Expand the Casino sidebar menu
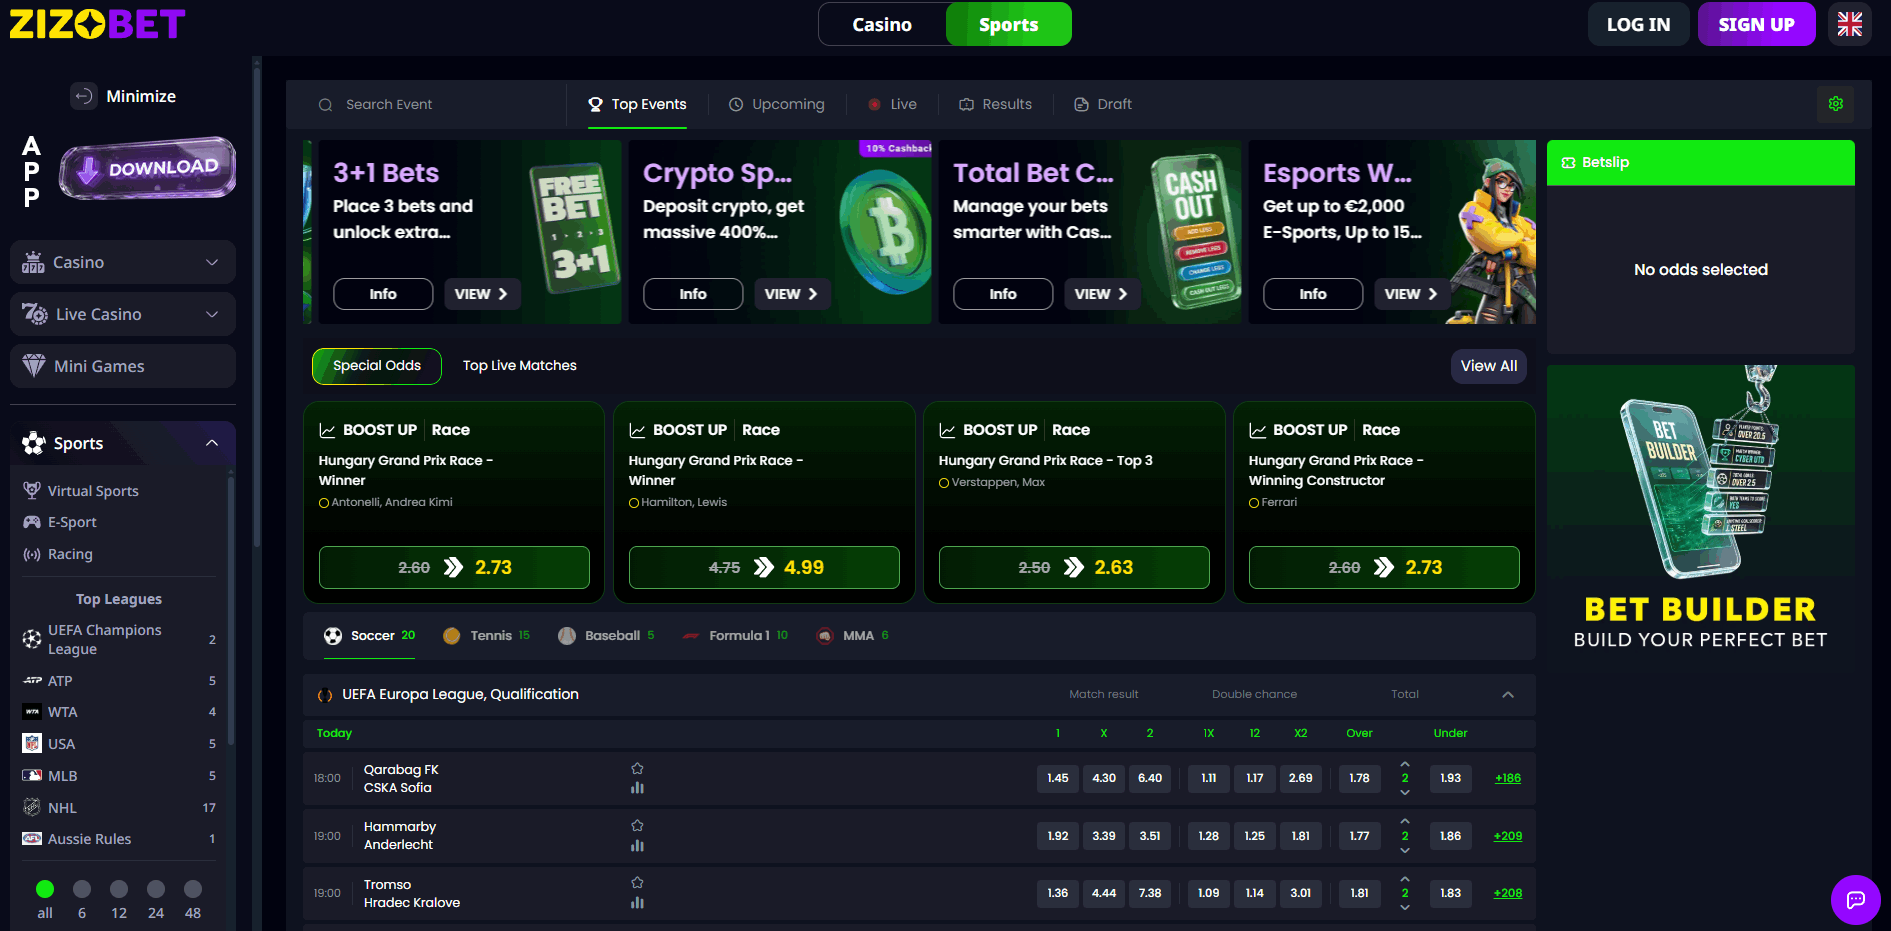The width and height of the screenshot is (1891, 931). tap(123, 262)
